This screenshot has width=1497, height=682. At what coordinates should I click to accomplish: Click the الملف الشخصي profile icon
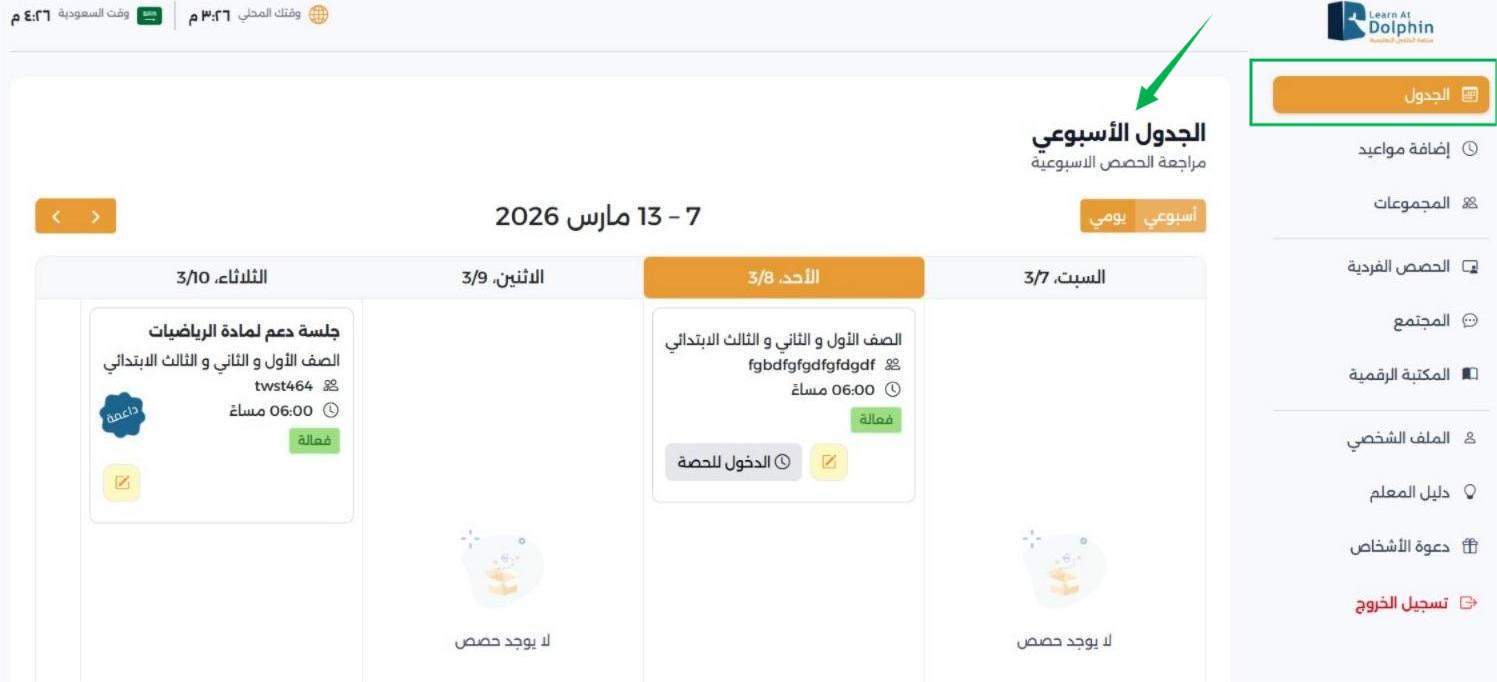[x=1469, y=438]
